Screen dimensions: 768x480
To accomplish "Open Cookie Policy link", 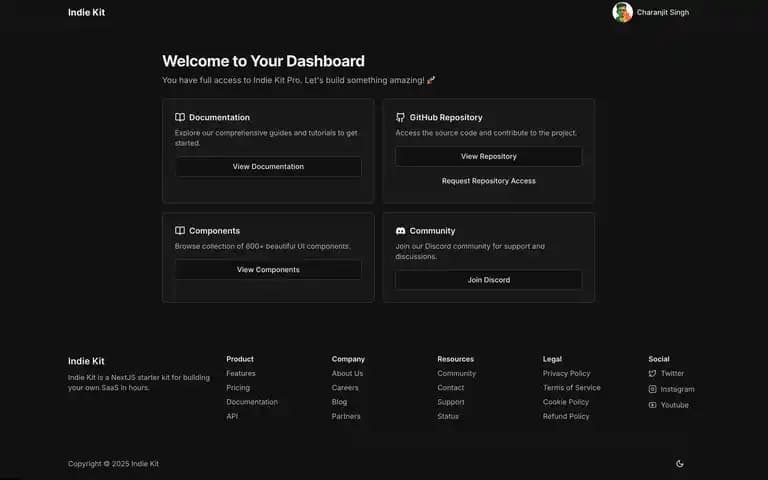I will click(566, 402).
